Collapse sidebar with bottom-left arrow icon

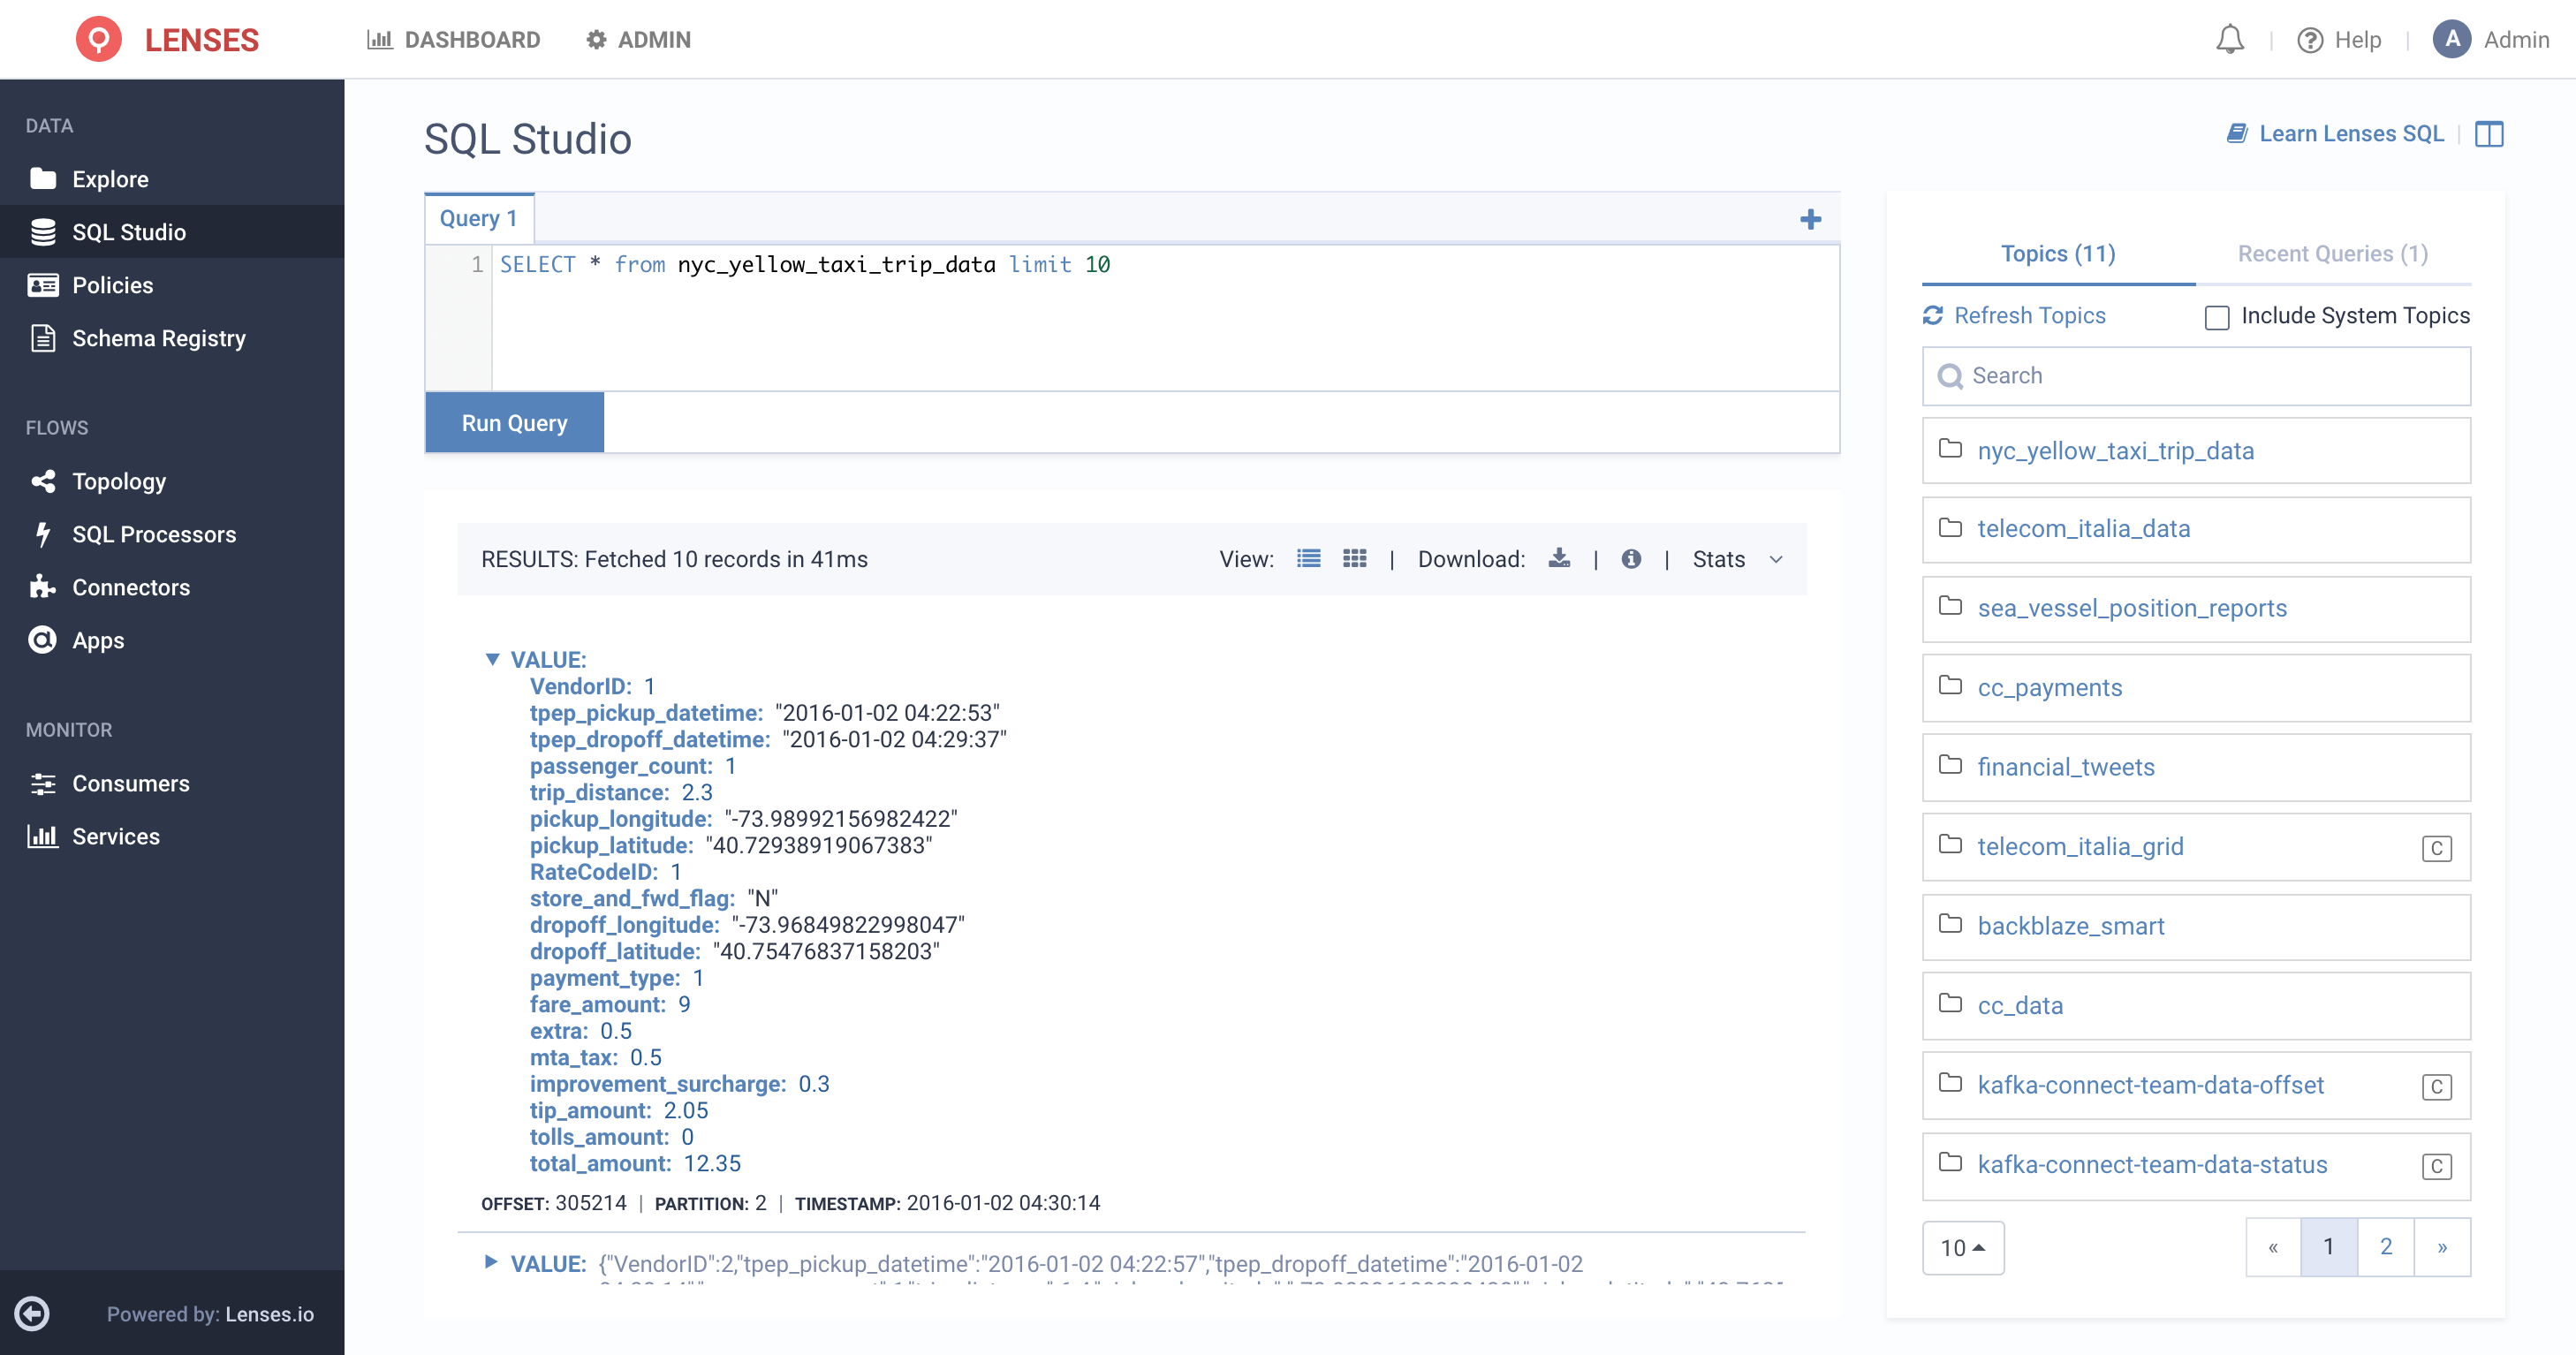(32, 1313)
